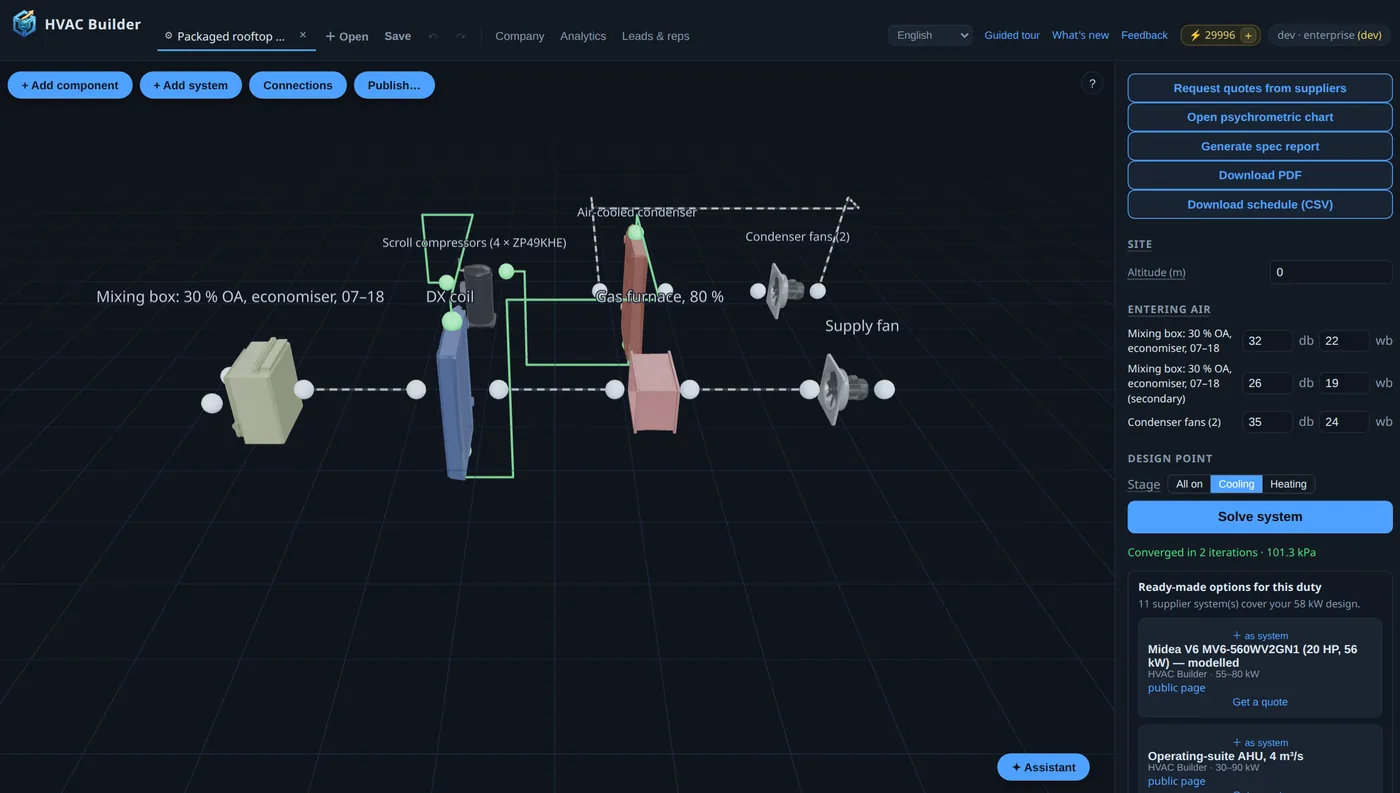Open the Assistant chat button
1400x793 pixels.
[1043, 767]
